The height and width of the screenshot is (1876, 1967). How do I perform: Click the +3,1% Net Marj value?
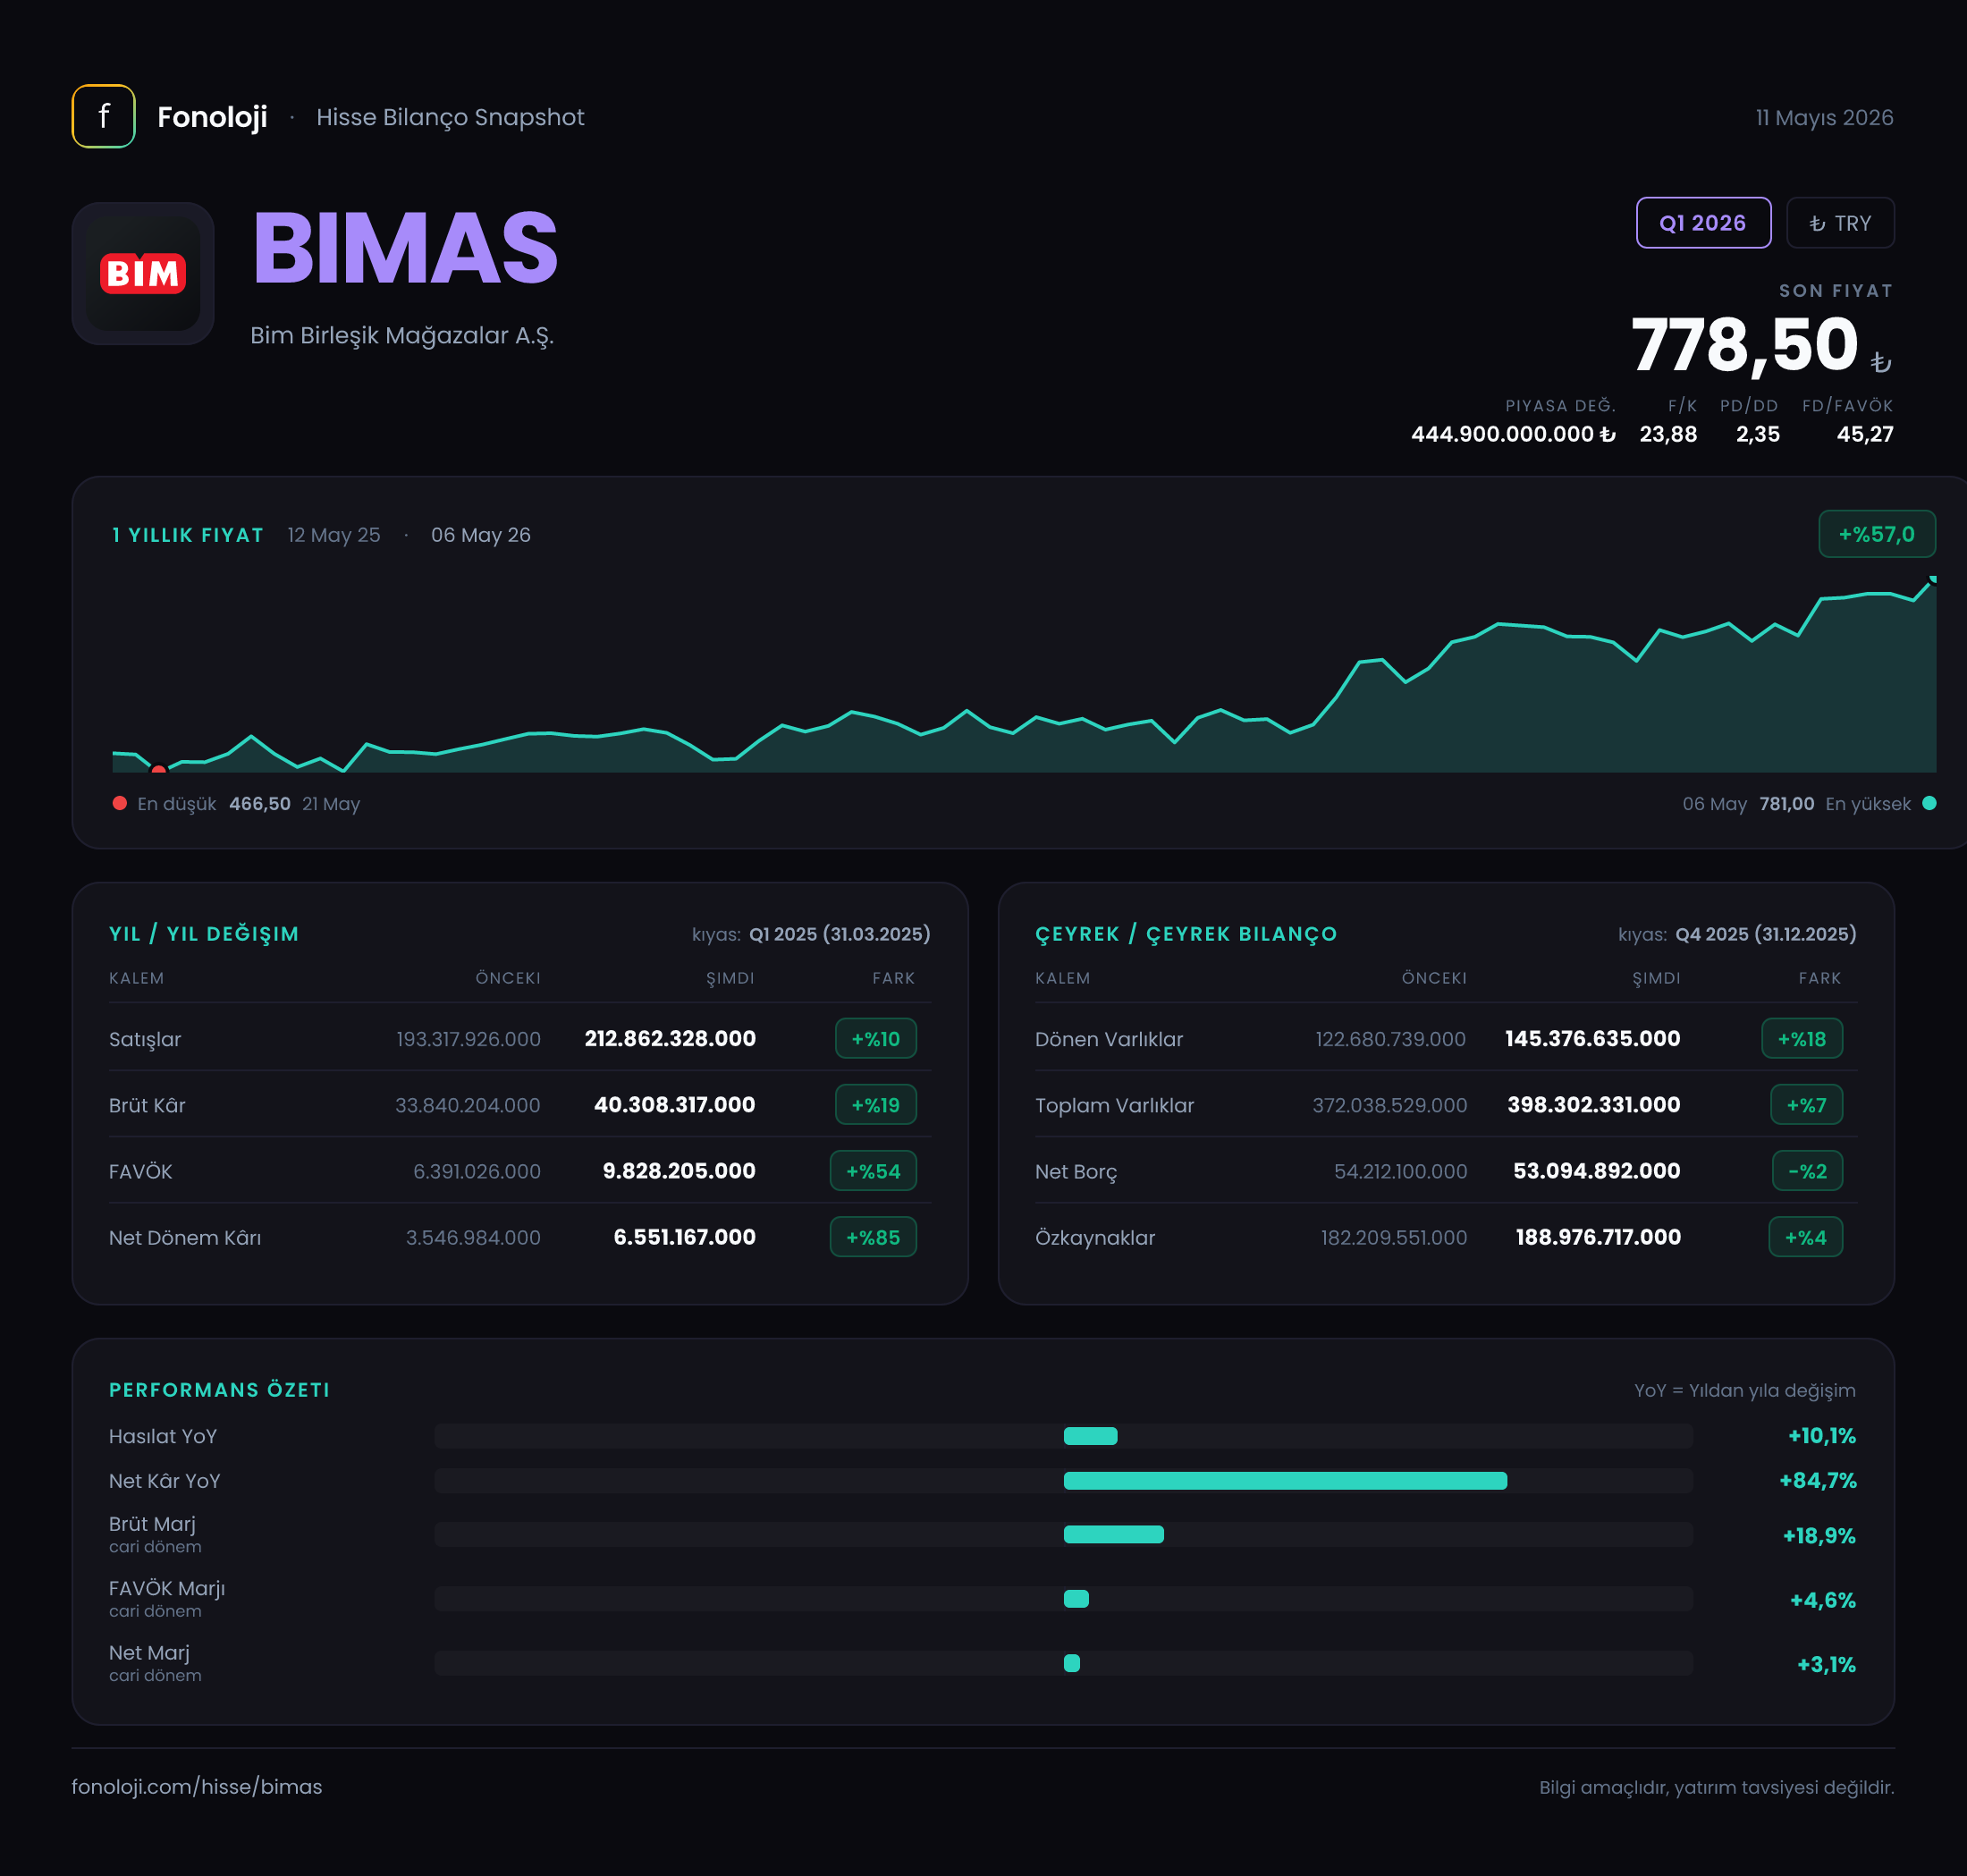(x=1826, y=1664)
